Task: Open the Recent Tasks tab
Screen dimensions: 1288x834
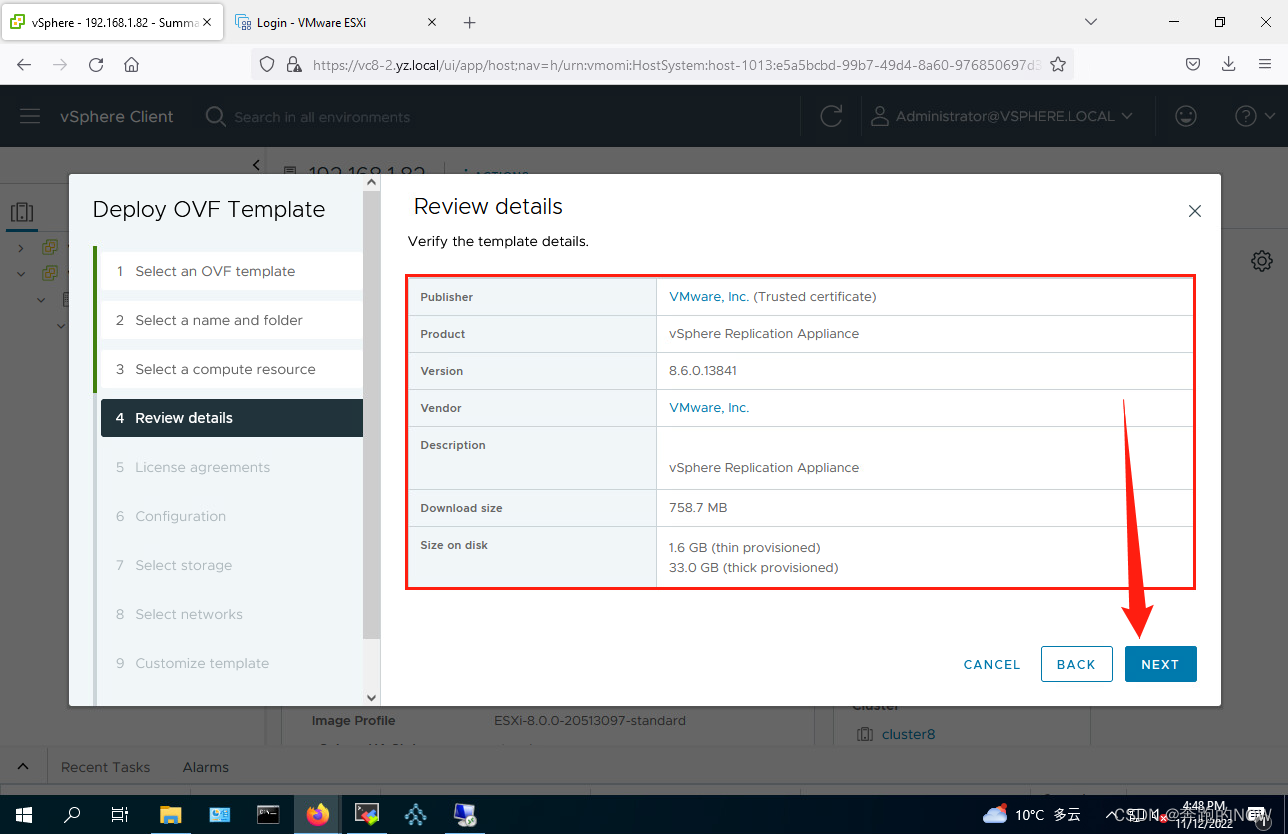Action: 105,767
